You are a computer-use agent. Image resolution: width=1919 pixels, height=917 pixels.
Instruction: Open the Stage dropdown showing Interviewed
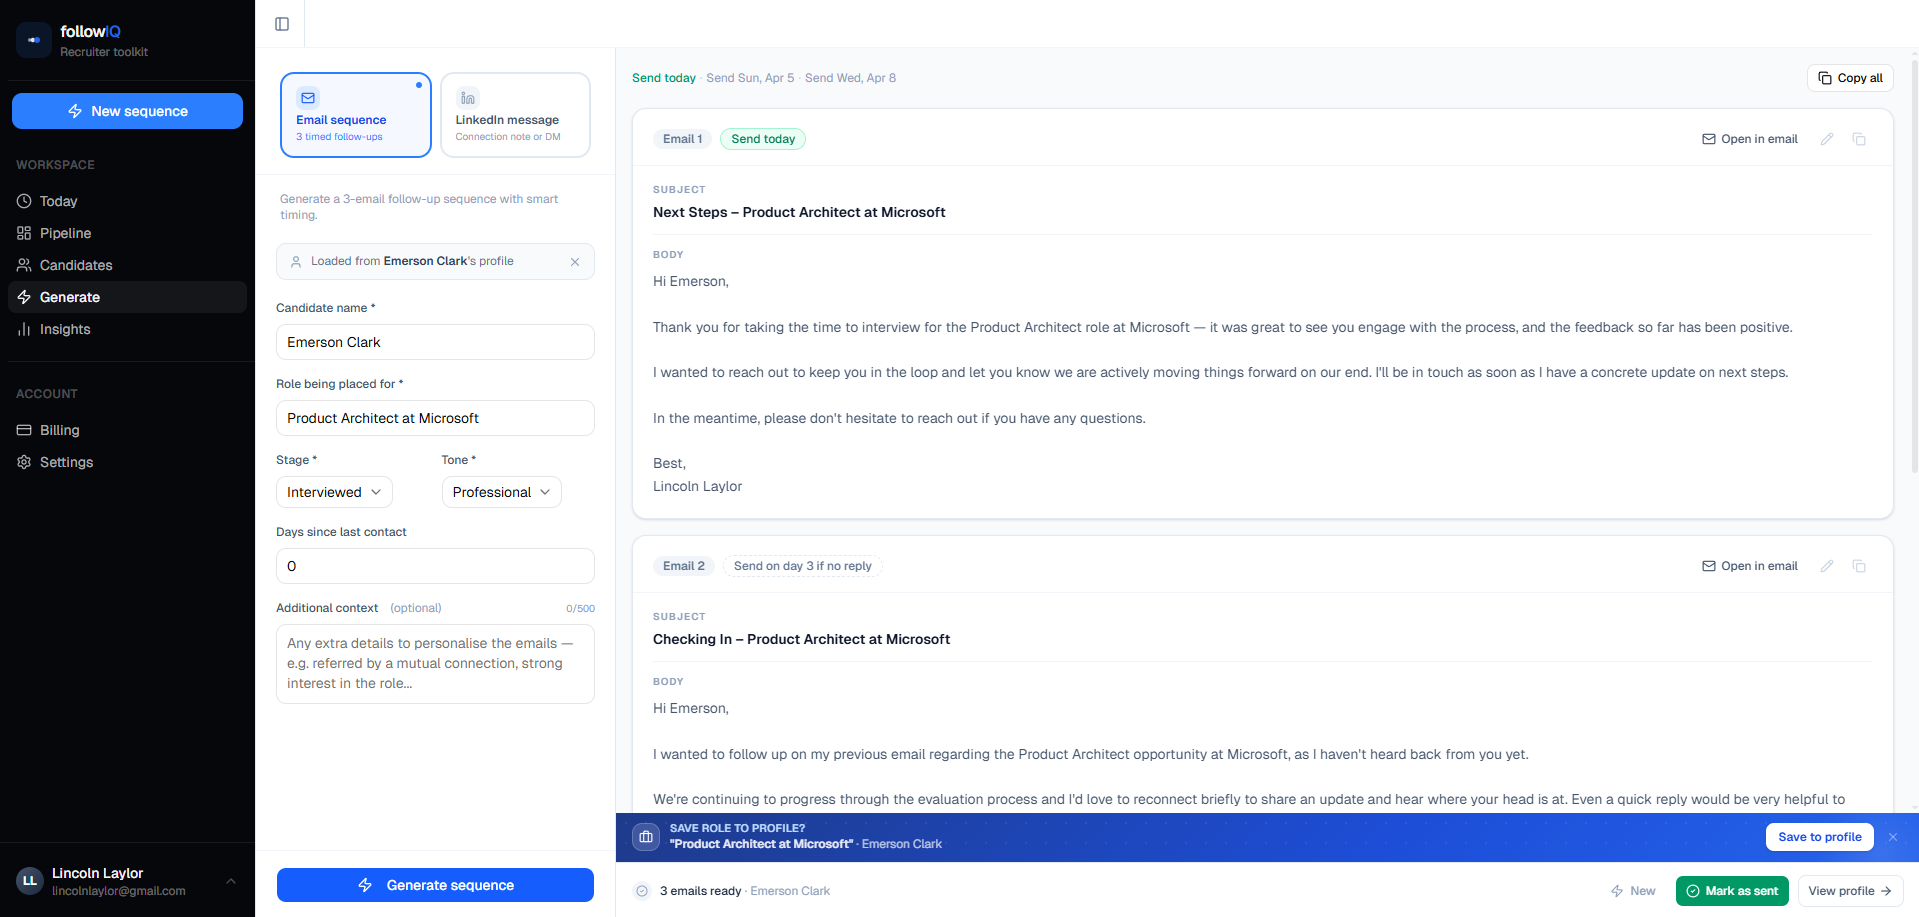pyautogui.click(x=334, y=492)
